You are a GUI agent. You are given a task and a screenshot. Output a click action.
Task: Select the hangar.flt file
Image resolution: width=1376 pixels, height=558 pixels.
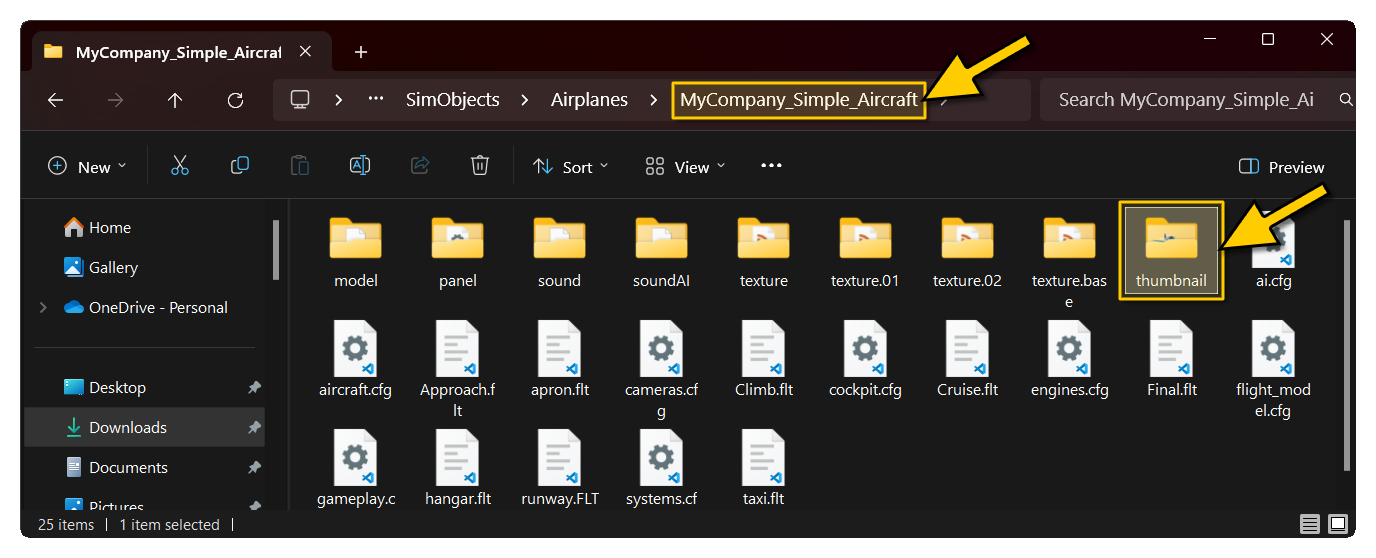[x=458, y=470]
